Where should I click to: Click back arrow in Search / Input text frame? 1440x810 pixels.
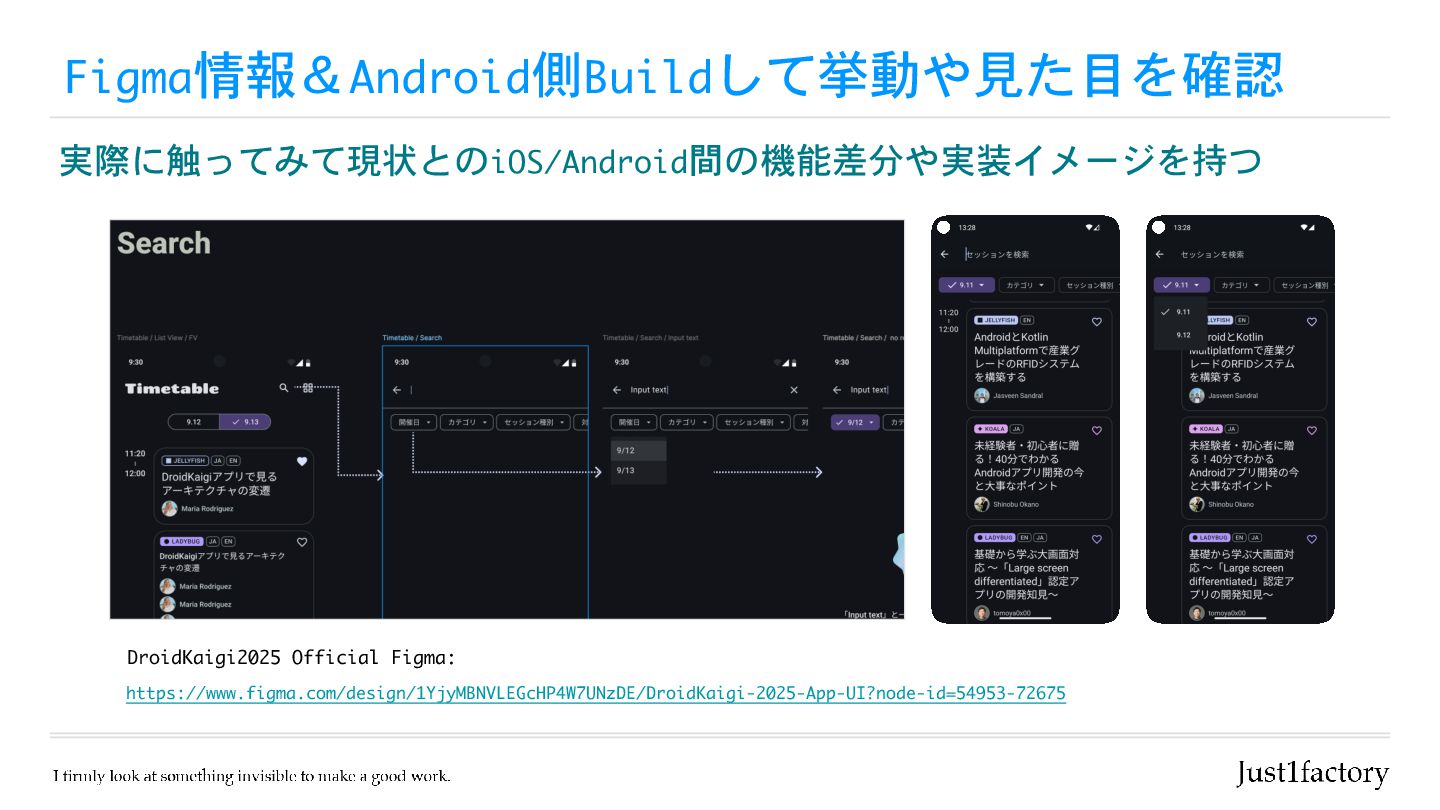point(617,390)
